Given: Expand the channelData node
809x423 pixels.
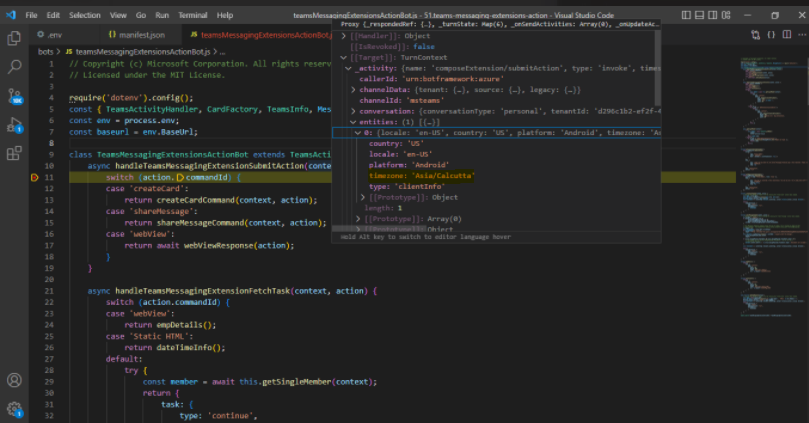Looking at the screenshot, I should click(353, 90).
